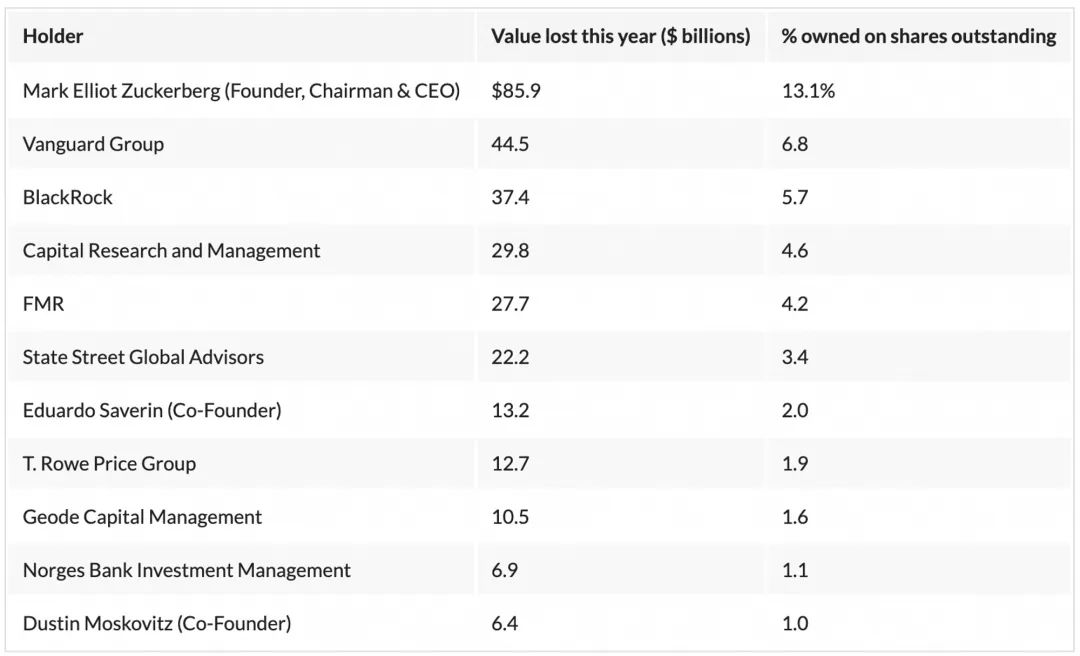Select Eduardo Saverin (Co-Founder) cell
1080x656 pixels.
[x=152, y=410]
